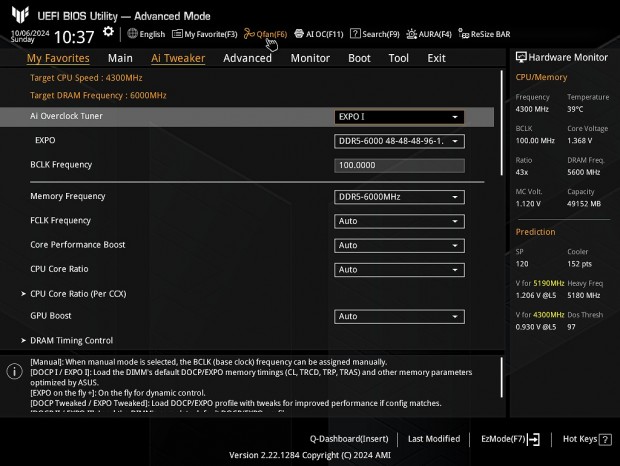Click the 43x Ratio value
Viewport: 620px width, 466px height.
[x=522, y=172]
